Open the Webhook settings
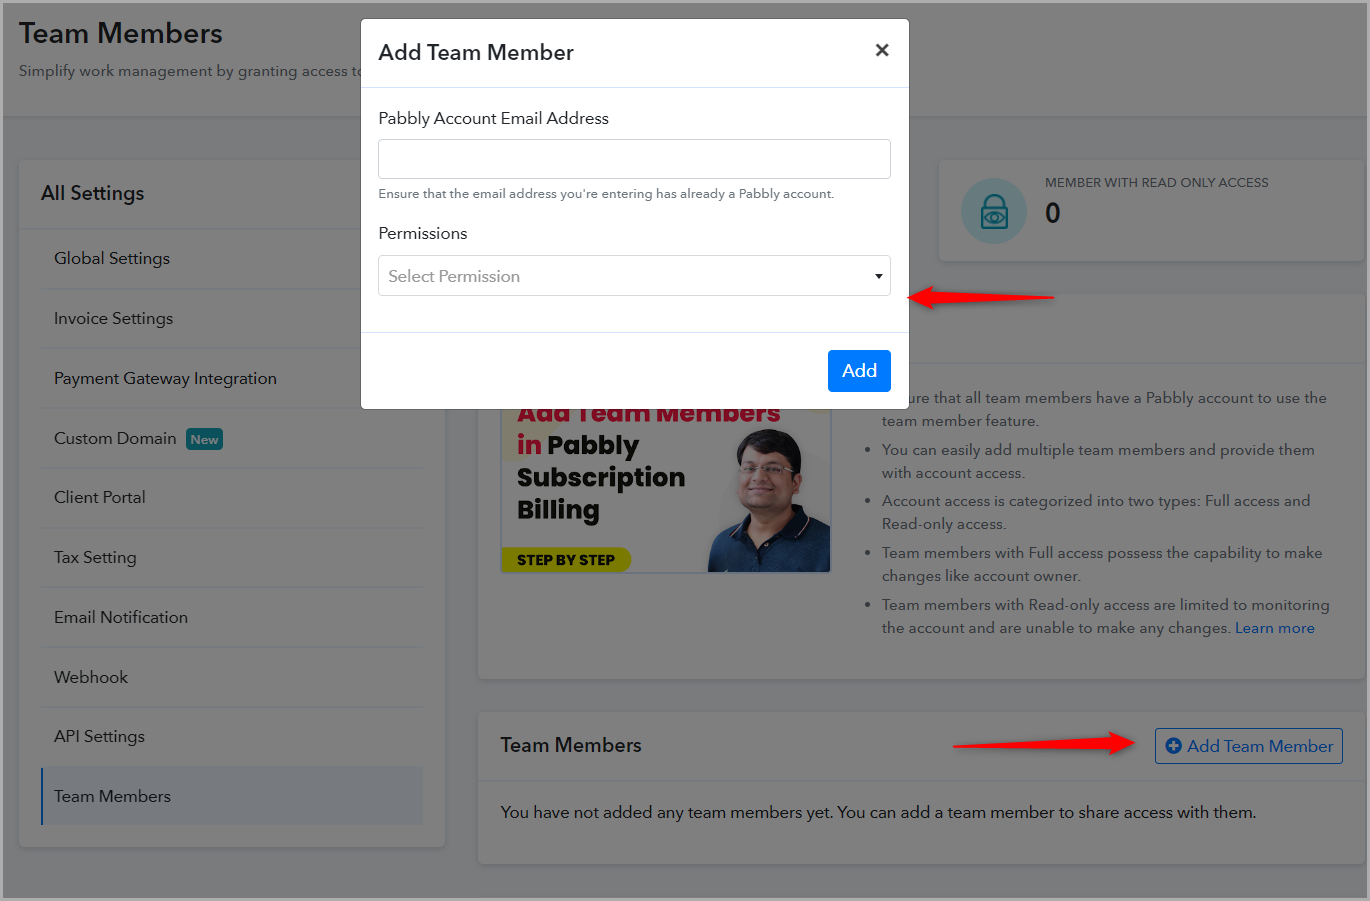This screenshot has height=901, width=1370. tap(91, 677)
